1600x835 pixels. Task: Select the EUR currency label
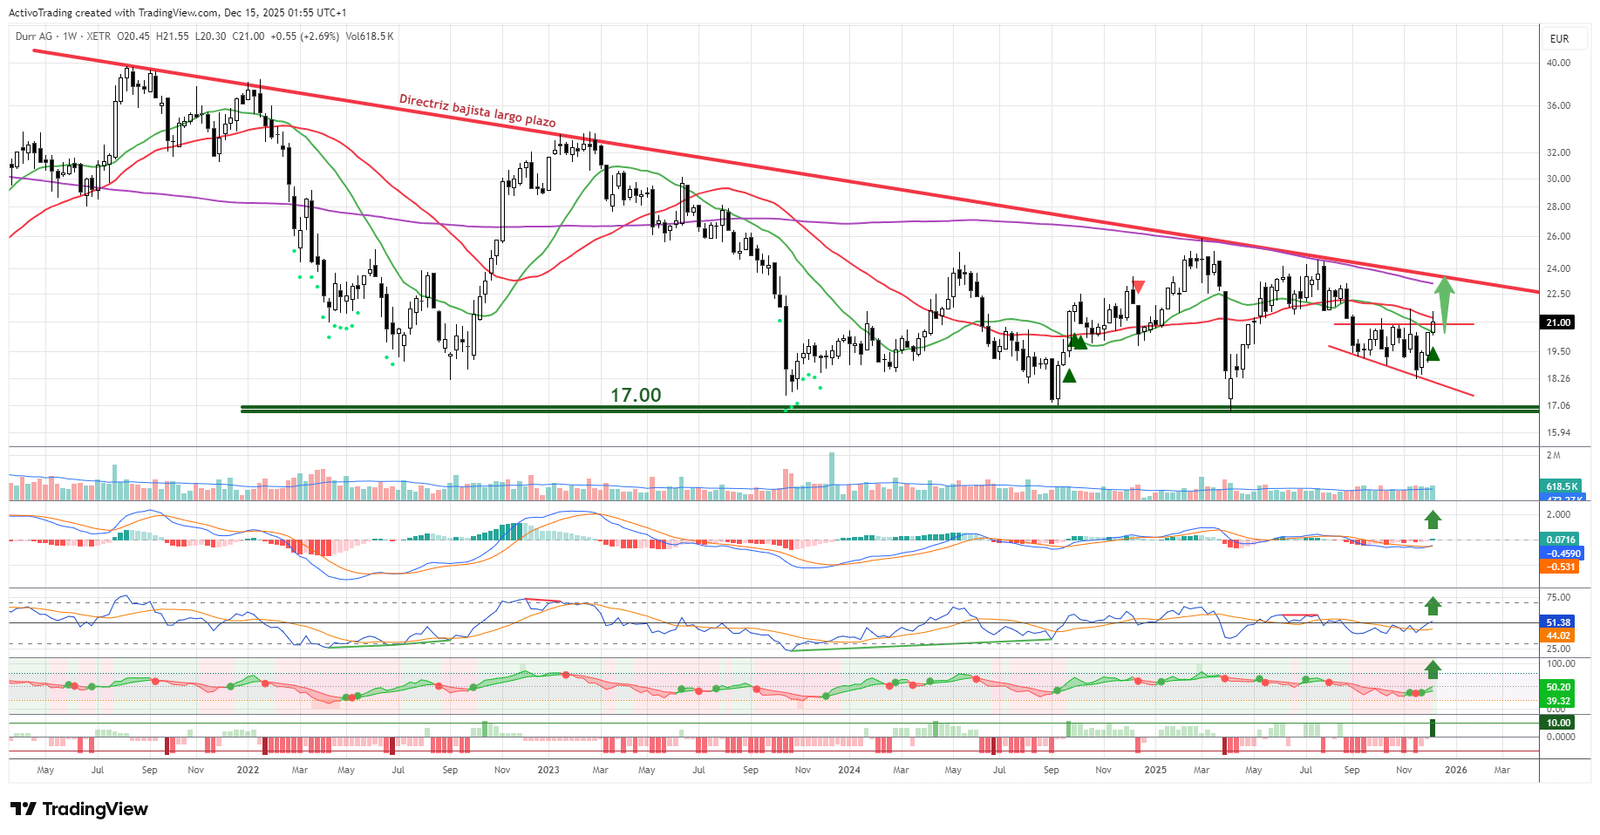[1559, 39]
